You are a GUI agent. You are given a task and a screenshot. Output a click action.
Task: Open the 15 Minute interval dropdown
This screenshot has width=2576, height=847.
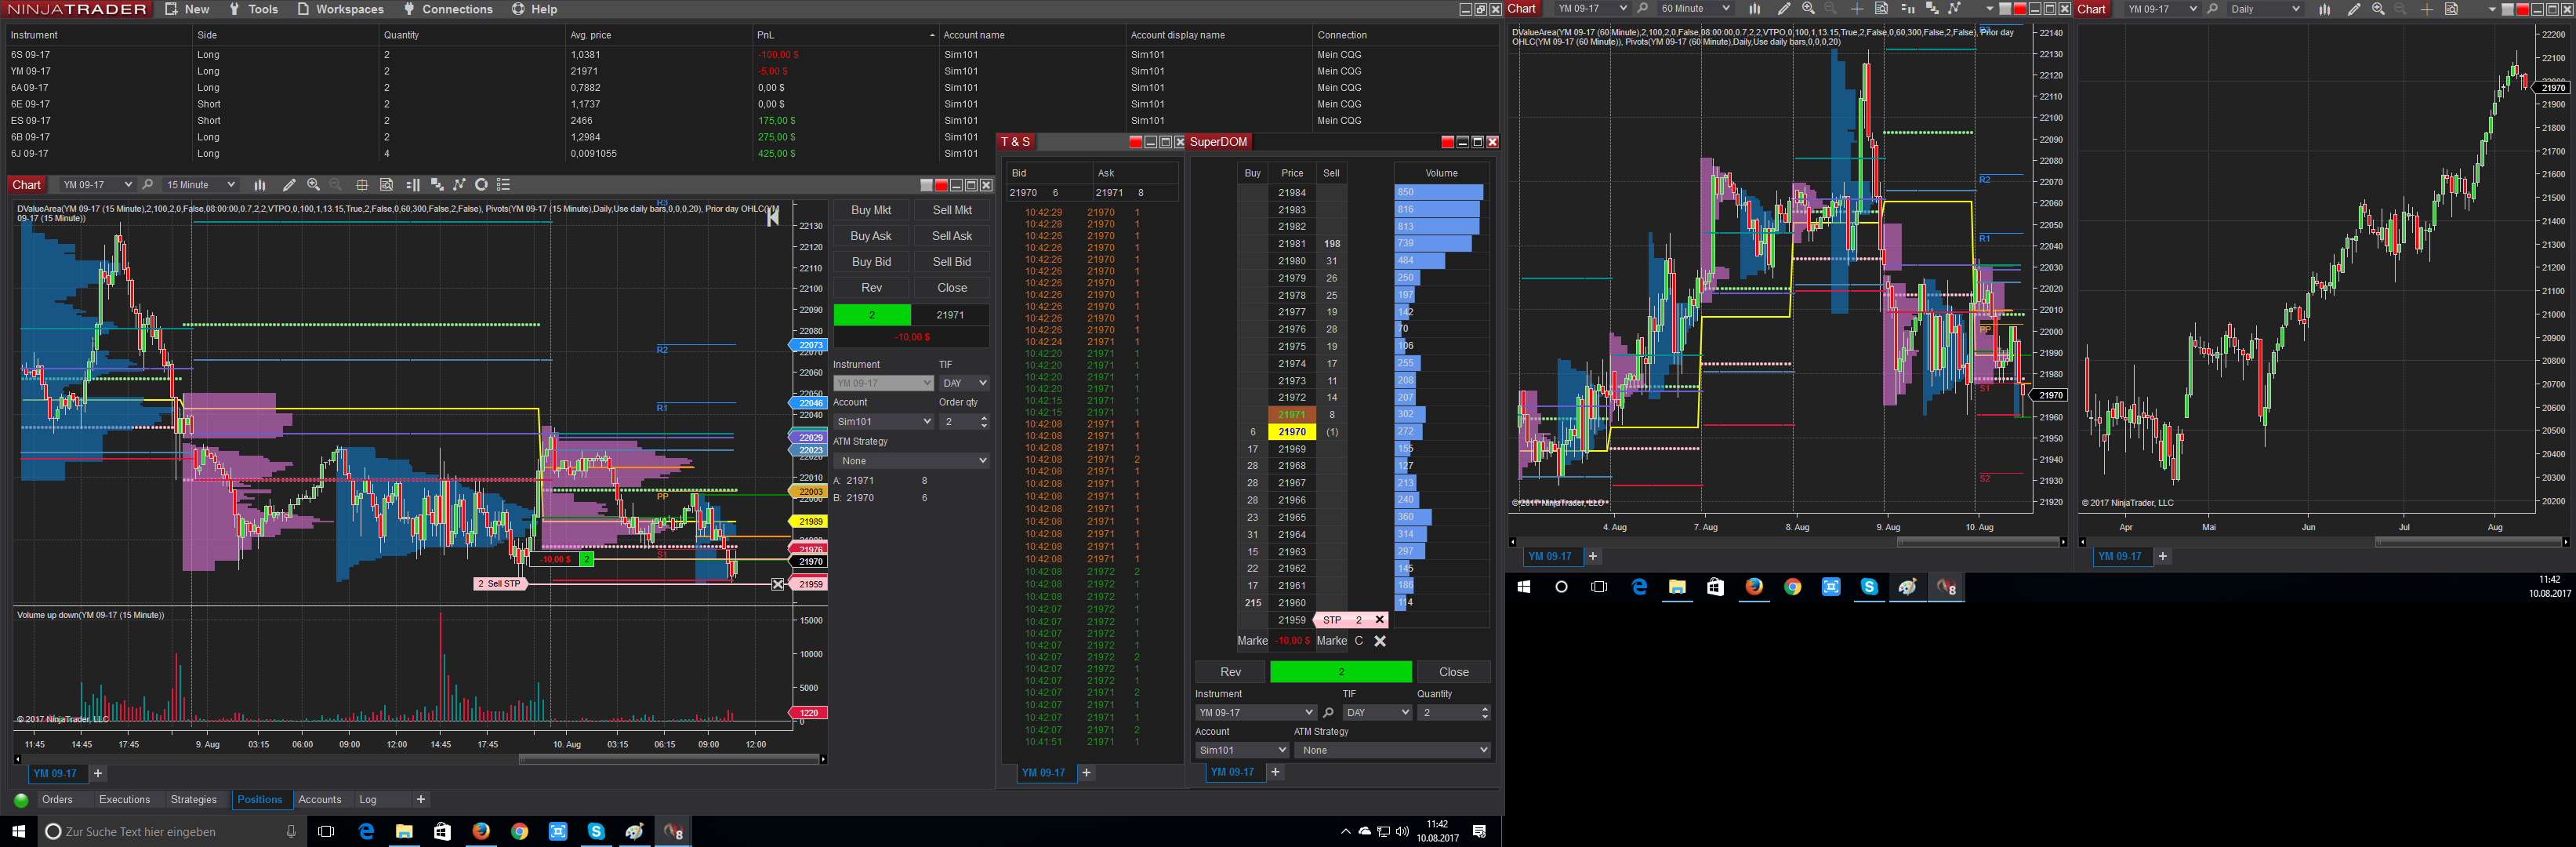click(x=200, y=185)
